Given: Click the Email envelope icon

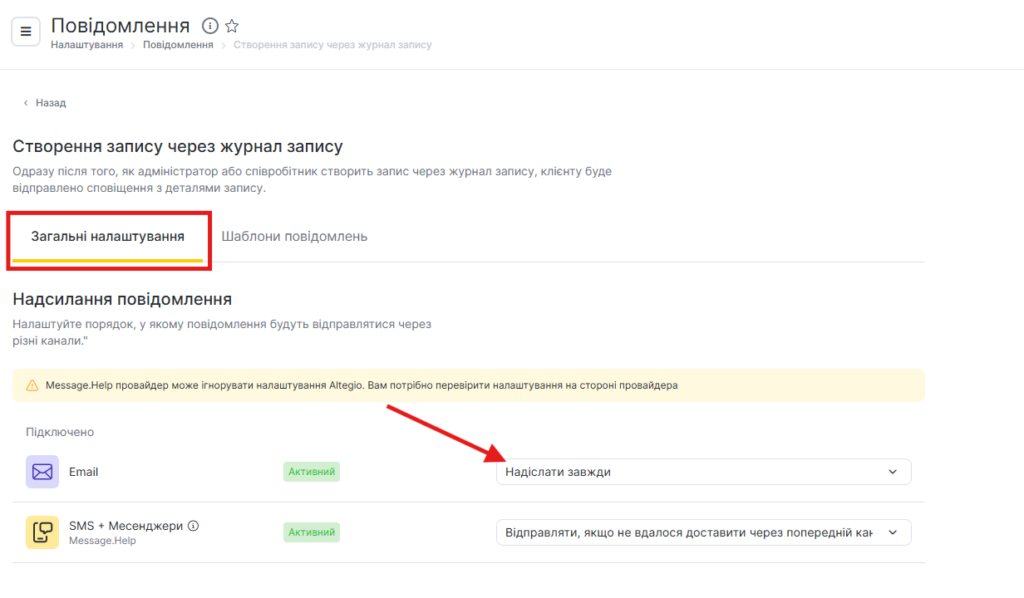Looking at the screenshot, I should click(x=42, y=472).
